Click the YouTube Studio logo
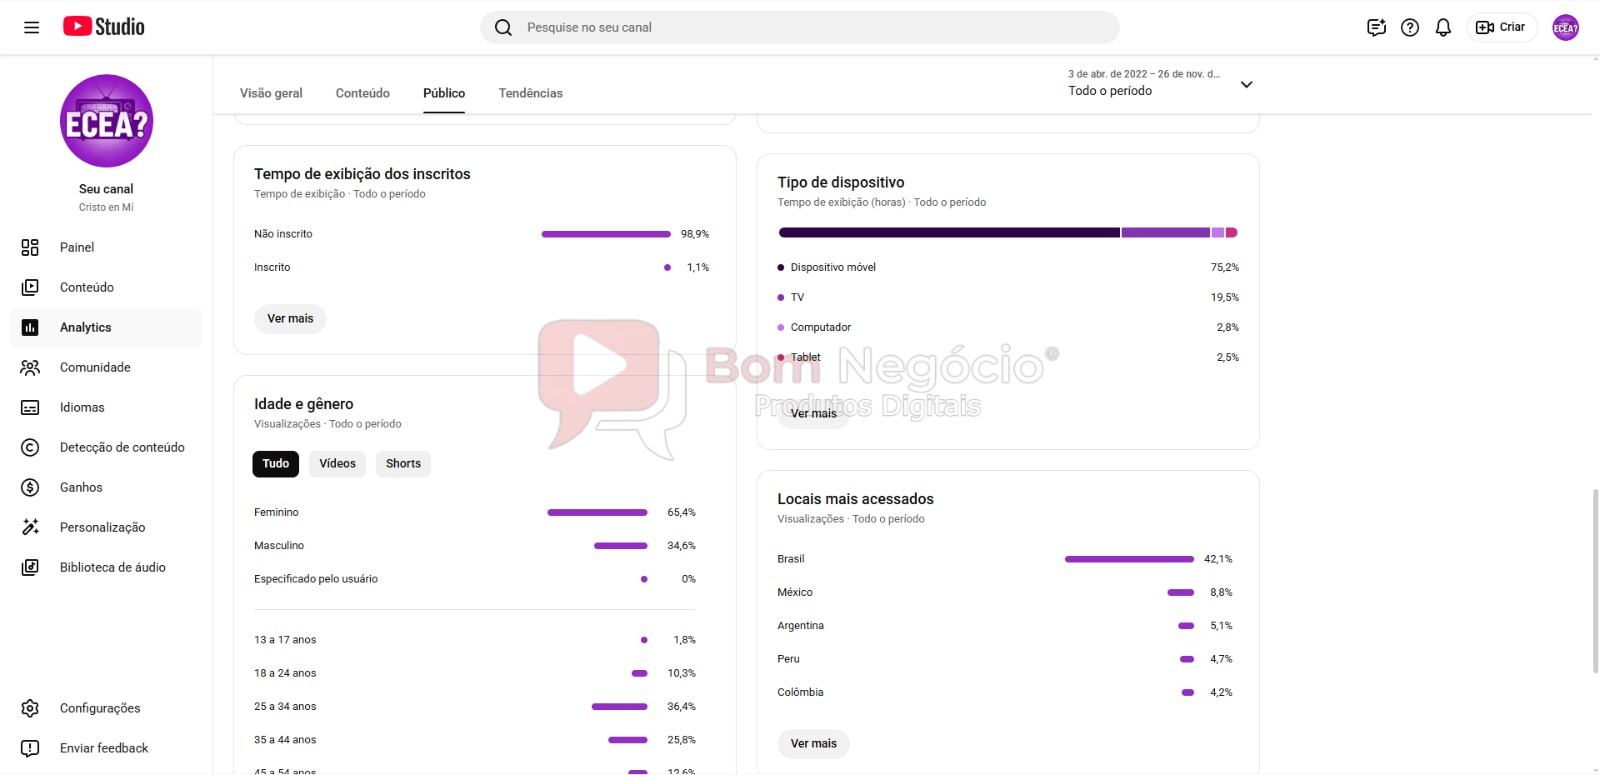The width and height of the screenshot is (1600, 775). tap(104, 27)
